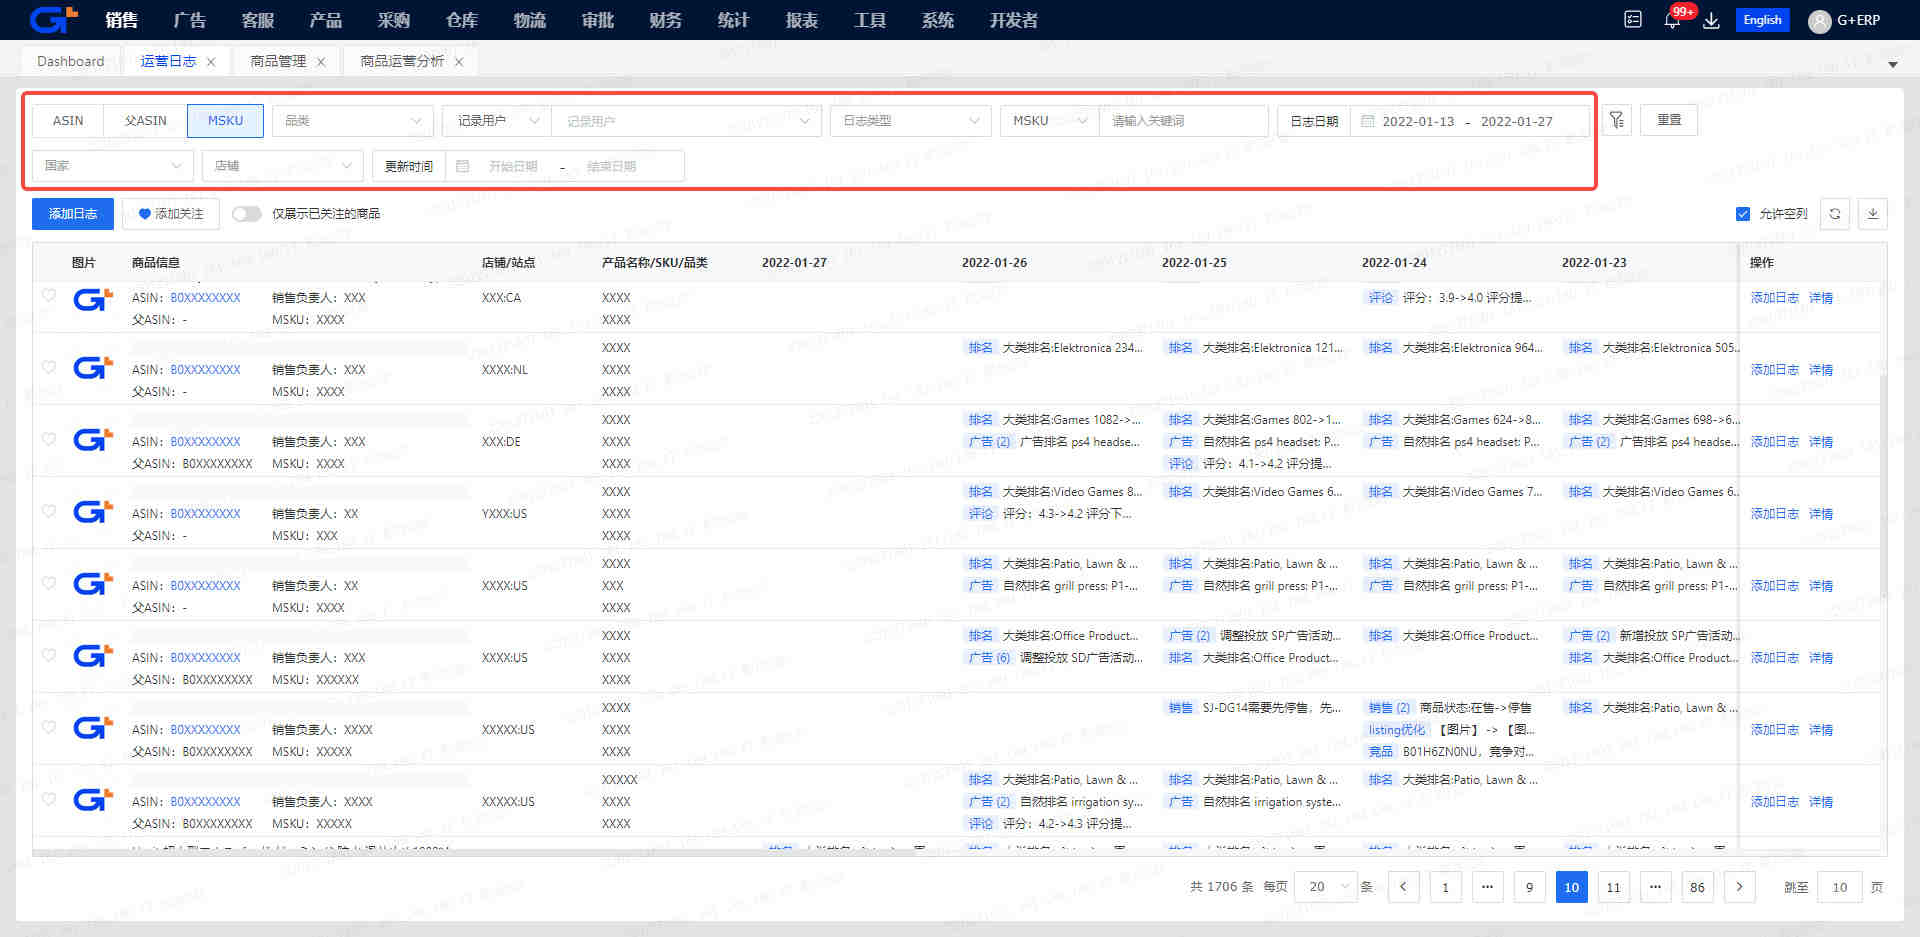The height and width of the screenshot is (937, 1920).
Task: Favorite the product row with store XXX:DE
Action: tap(49, 439)
